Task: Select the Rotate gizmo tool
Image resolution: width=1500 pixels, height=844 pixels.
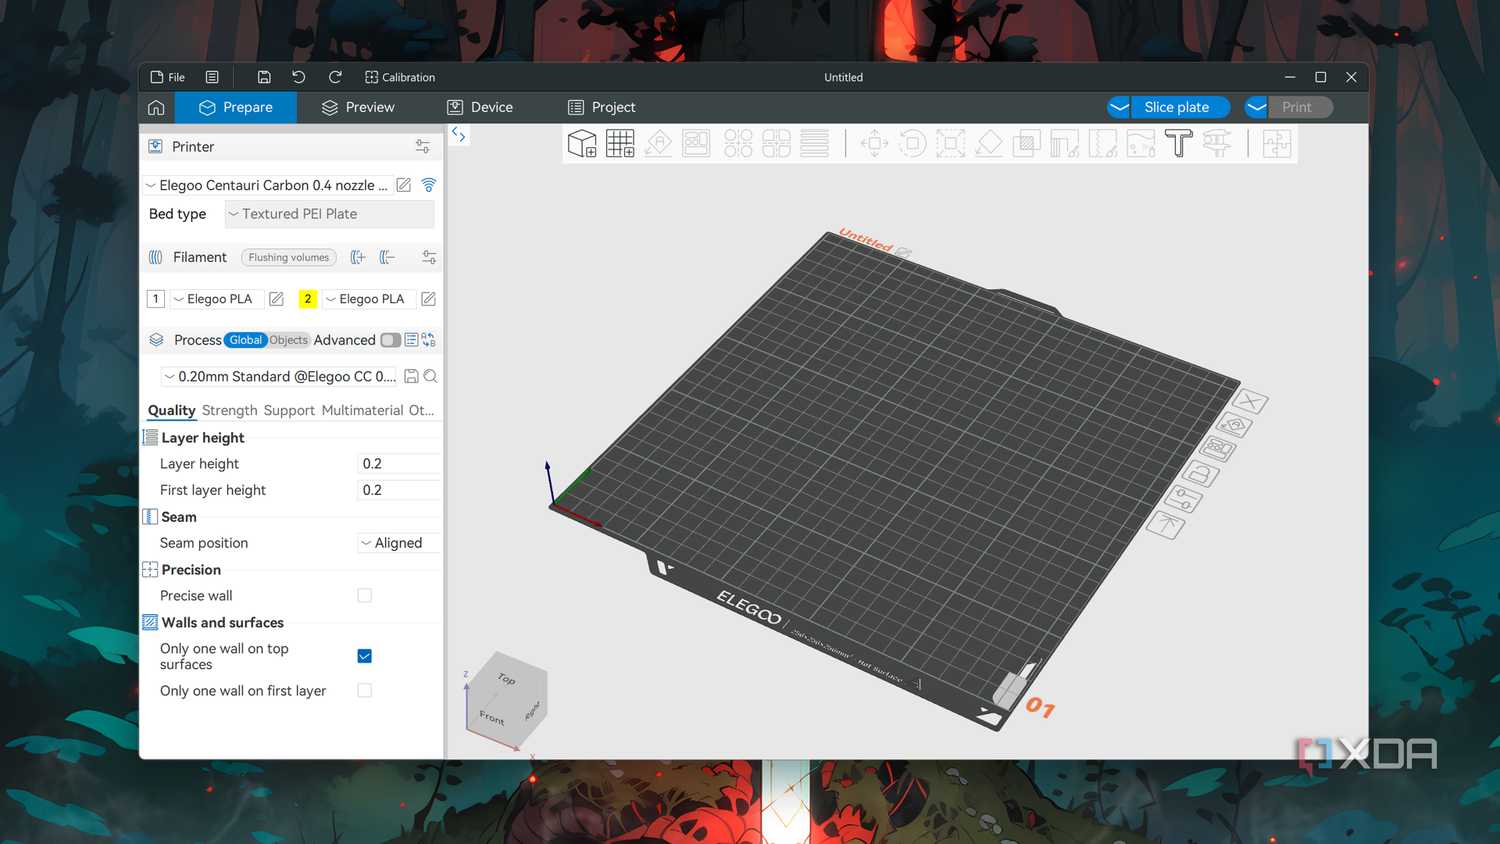Action: 912,144
